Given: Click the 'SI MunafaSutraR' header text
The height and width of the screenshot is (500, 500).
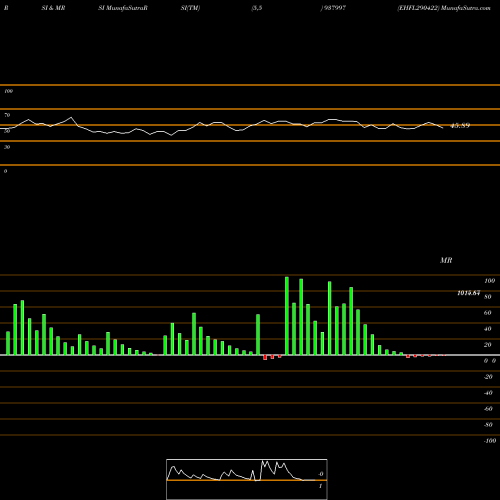Looking at the screenshot, I should (x=123, y=8).
